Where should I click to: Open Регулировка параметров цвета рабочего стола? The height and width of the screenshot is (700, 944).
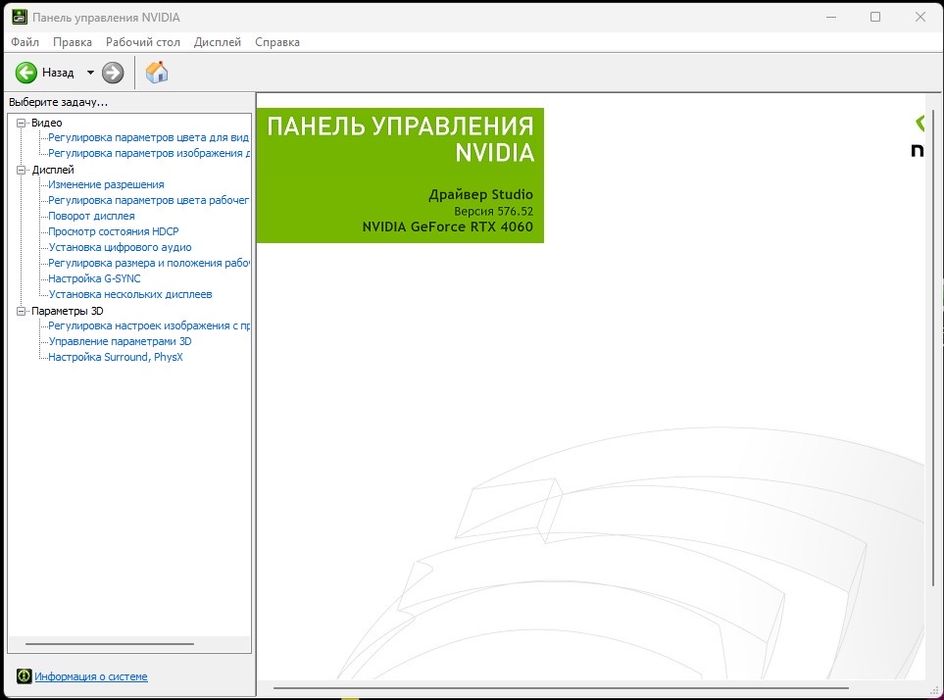[x=148, y=200]
